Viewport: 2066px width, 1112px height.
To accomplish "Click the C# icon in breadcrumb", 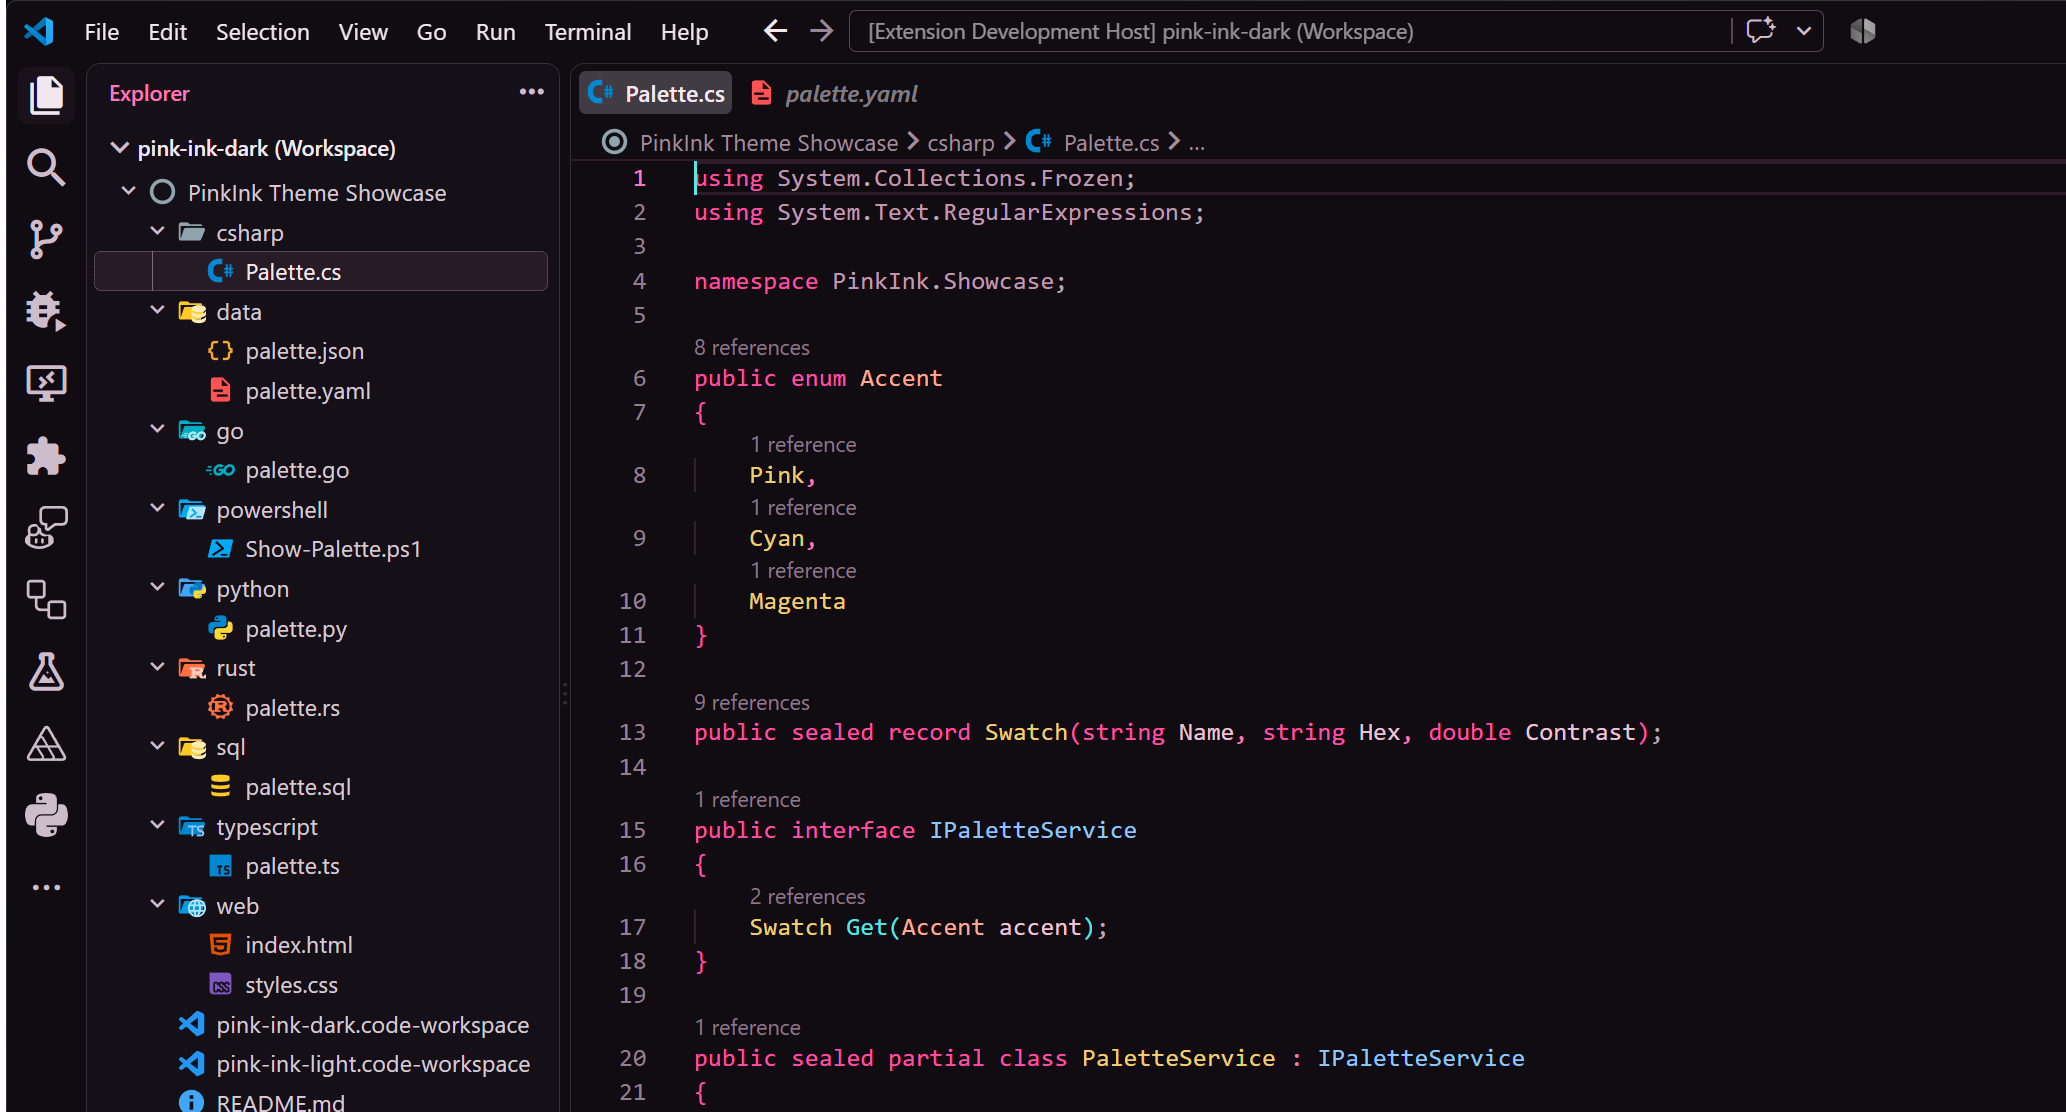I will [x=1038, y=142].
